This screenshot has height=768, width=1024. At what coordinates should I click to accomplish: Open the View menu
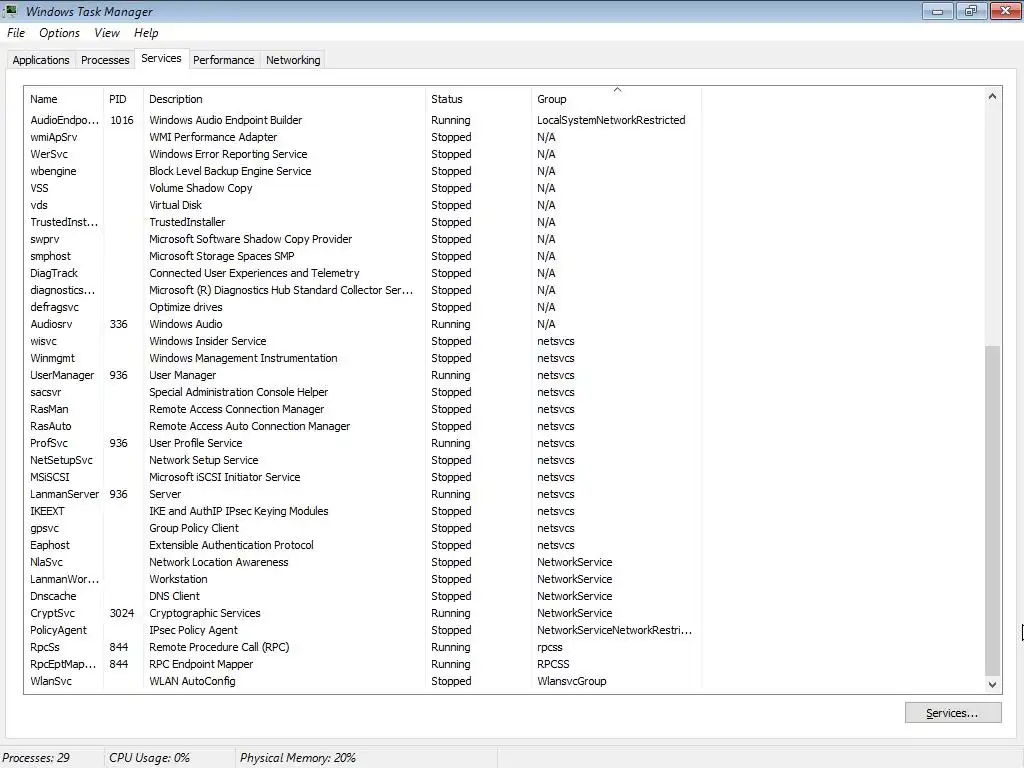click(106, 33)
